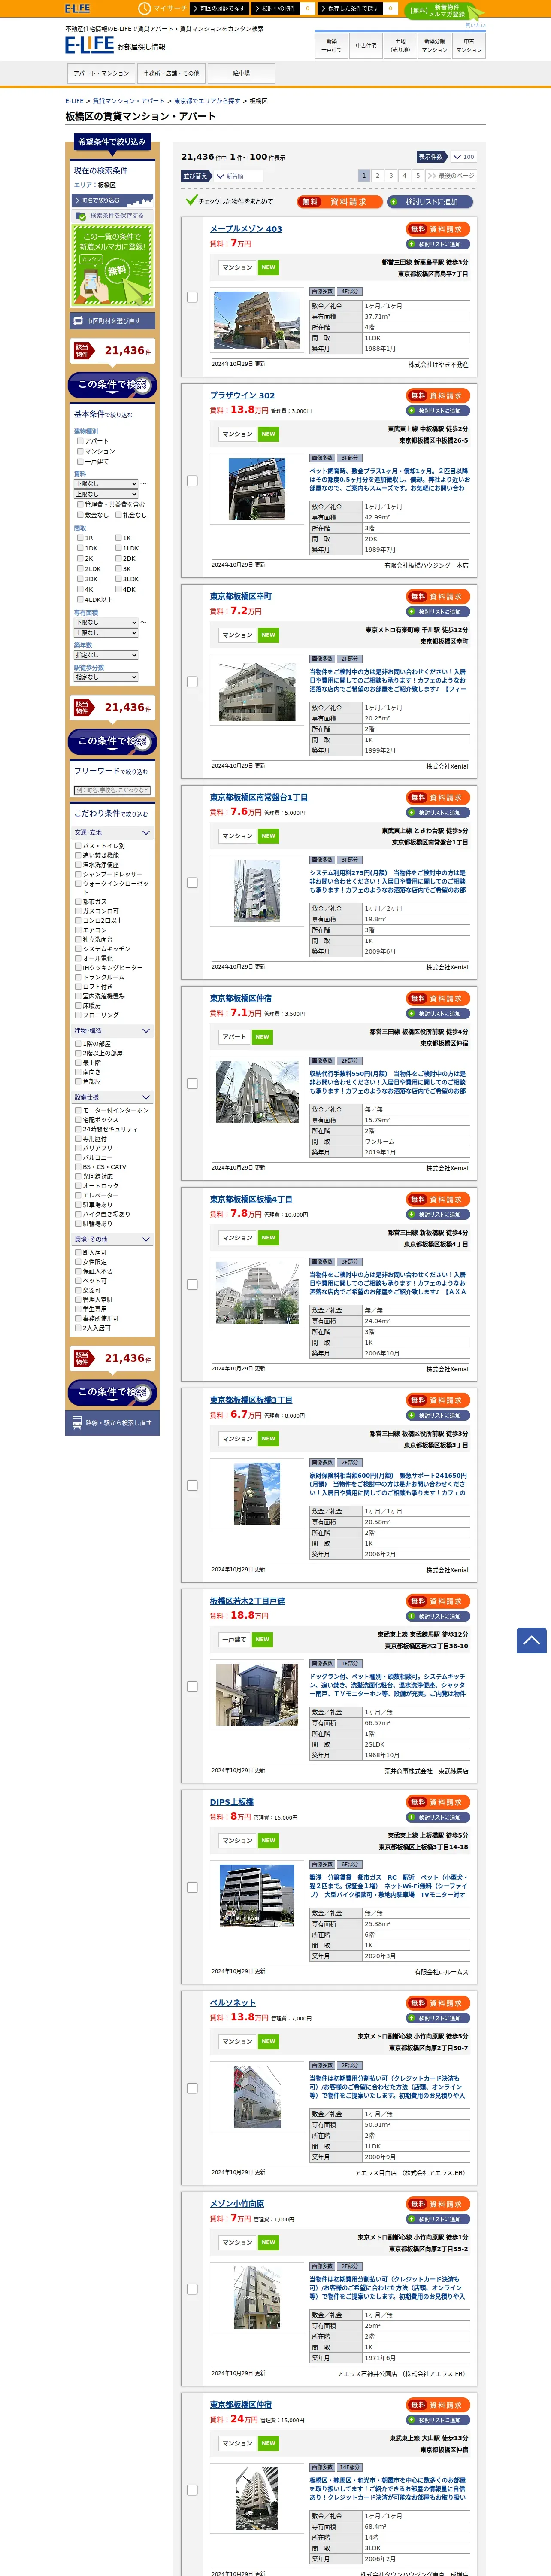The width and height of the screenshot is (551, 2576).
Task: Click bulk 検討リストに追加 button with plus icon
Action: [x=431, y=202]
